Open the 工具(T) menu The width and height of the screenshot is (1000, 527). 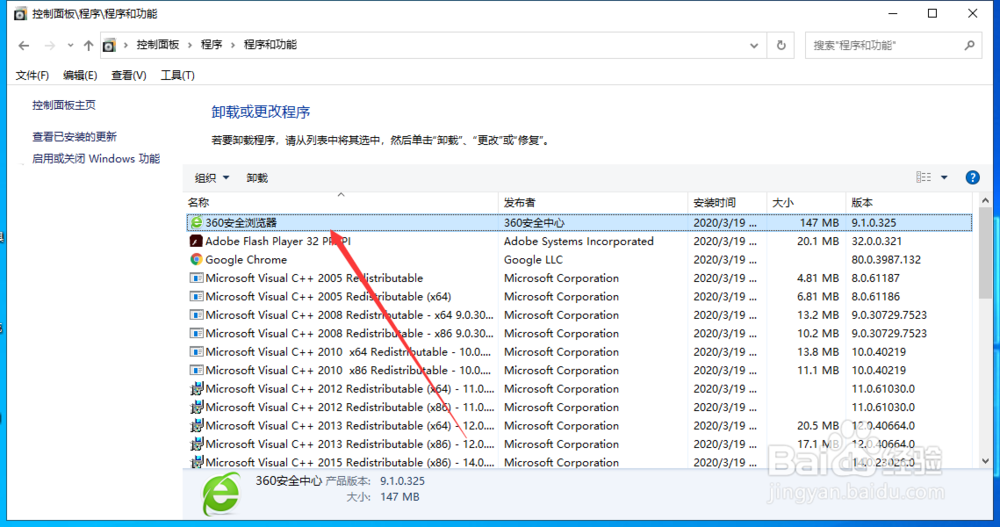177,75
